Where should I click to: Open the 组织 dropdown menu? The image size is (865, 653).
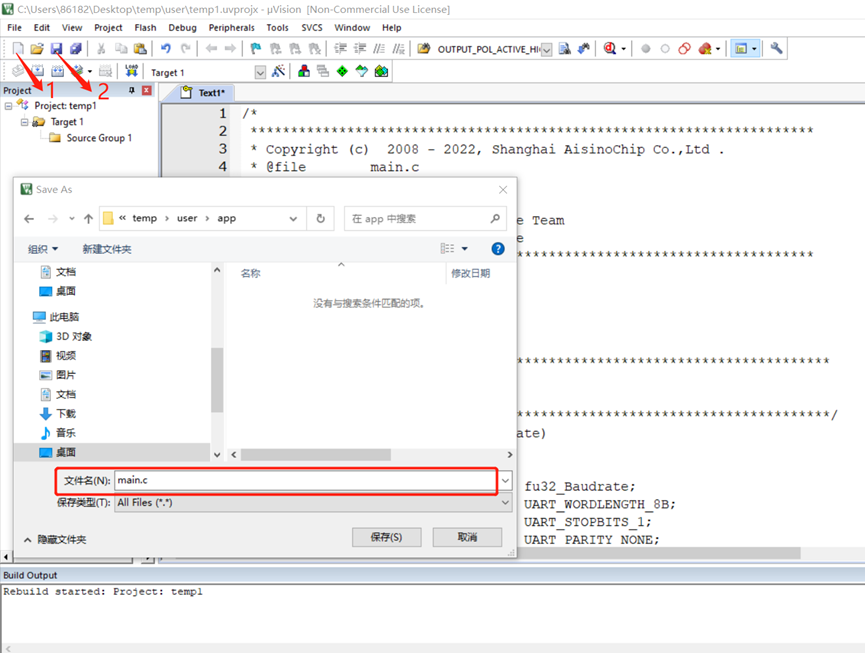click(x=43, y=249)
